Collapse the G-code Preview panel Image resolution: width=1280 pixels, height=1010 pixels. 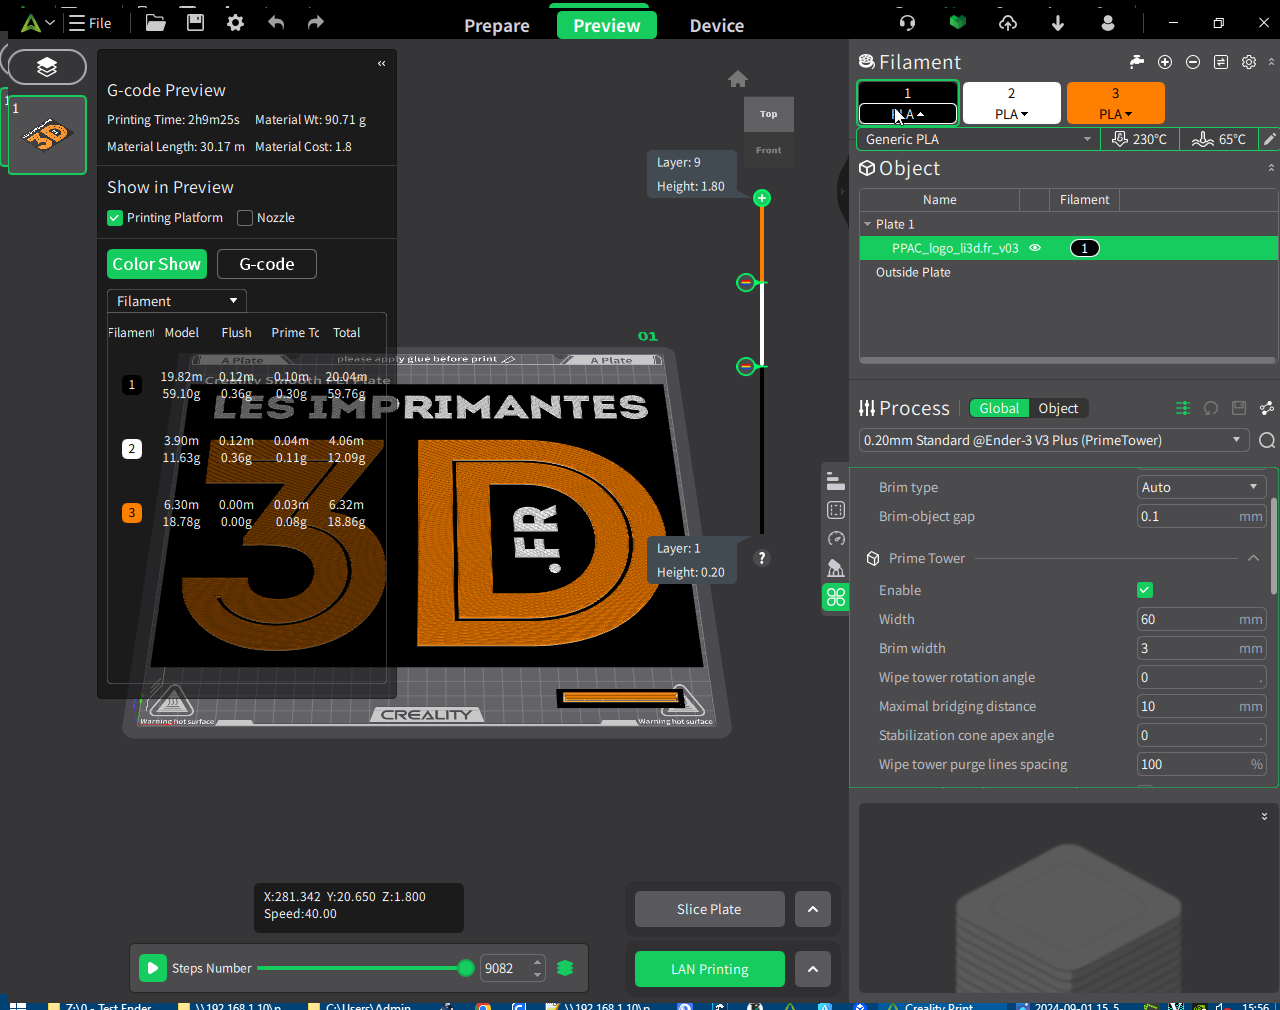[381, 63]
